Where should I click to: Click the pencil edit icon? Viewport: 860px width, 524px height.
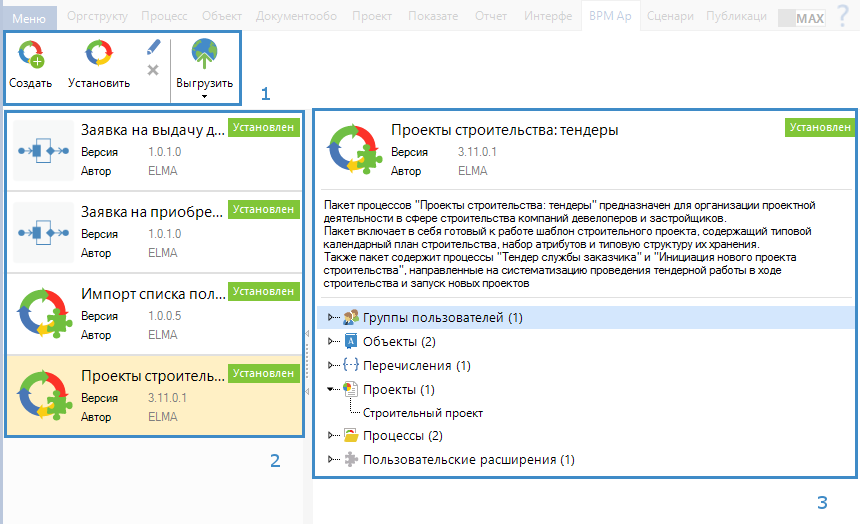tap(153, 47)
